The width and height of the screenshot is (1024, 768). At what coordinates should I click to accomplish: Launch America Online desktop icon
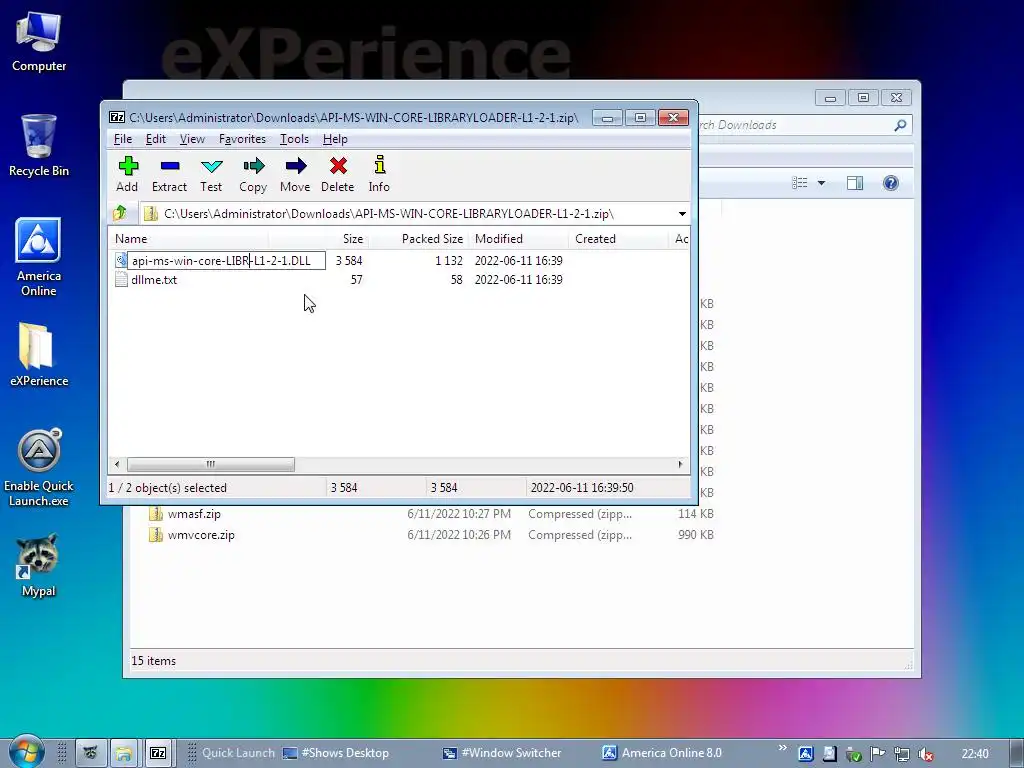(39, 257)
